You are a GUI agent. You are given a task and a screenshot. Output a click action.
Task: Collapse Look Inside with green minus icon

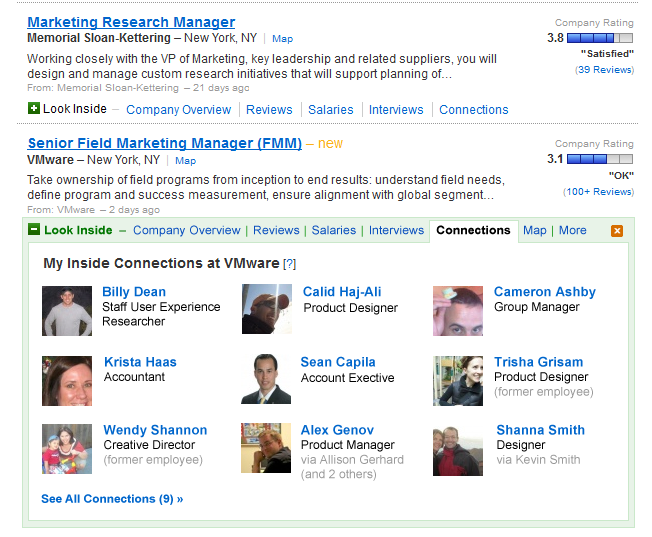(34, 229)
